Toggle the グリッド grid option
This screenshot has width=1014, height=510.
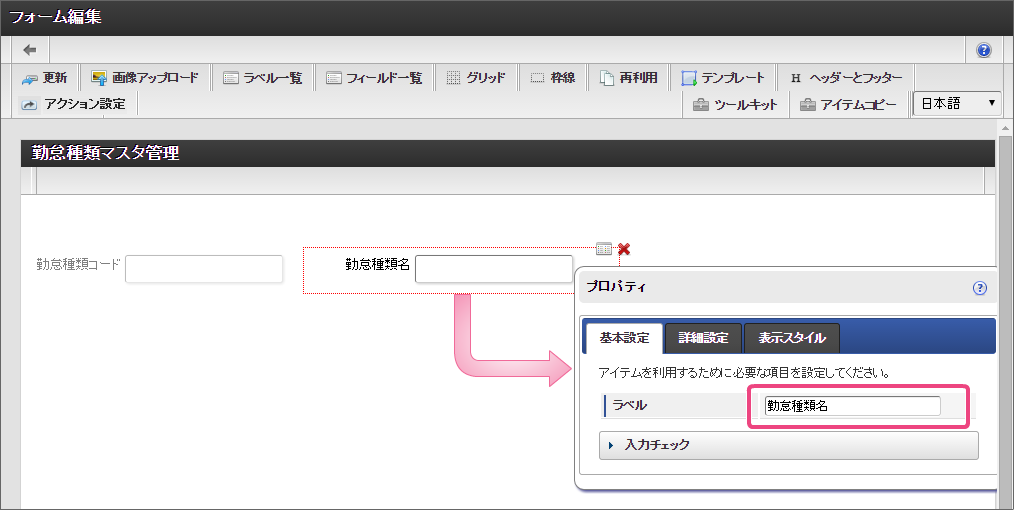click(x=477, y=78)
